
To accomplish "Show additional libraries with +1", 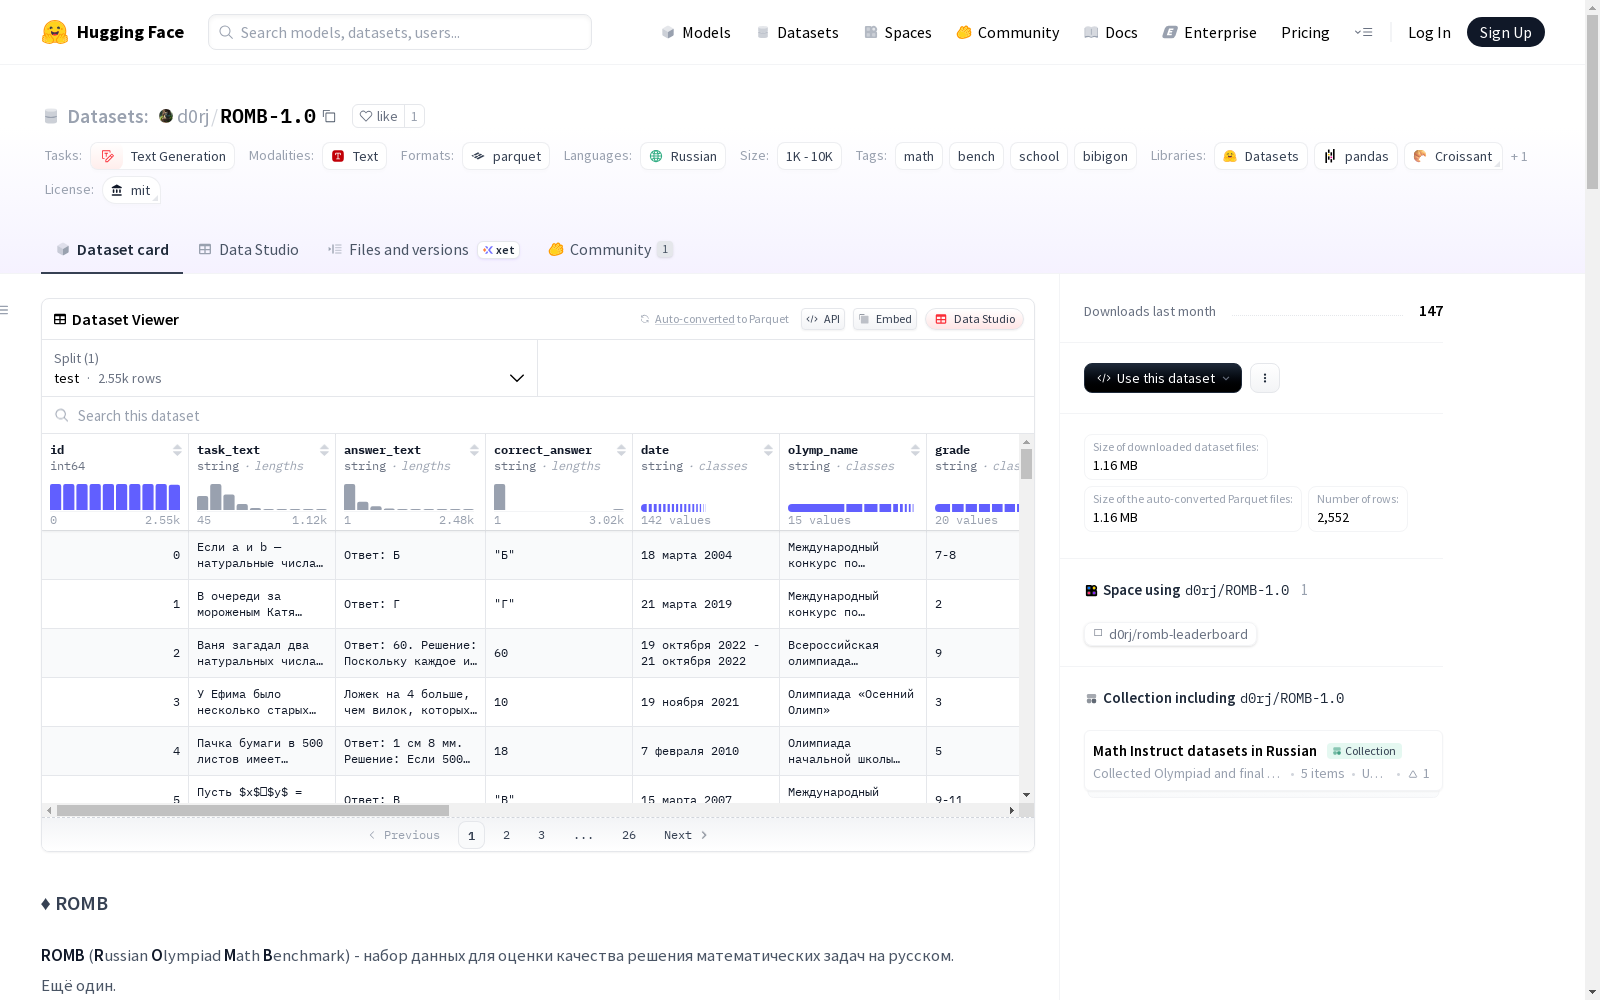I will (1519, 156).
